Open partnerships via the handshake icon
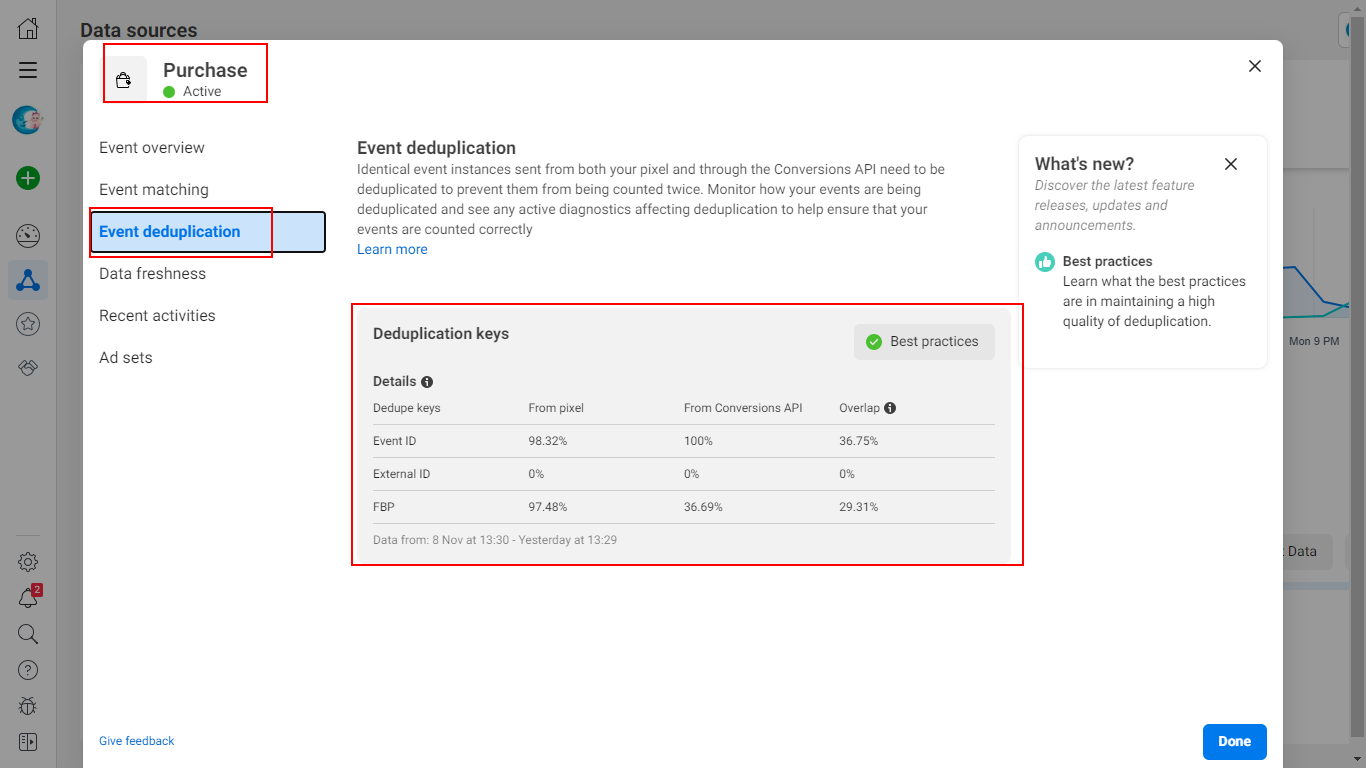 coord(27,367)
